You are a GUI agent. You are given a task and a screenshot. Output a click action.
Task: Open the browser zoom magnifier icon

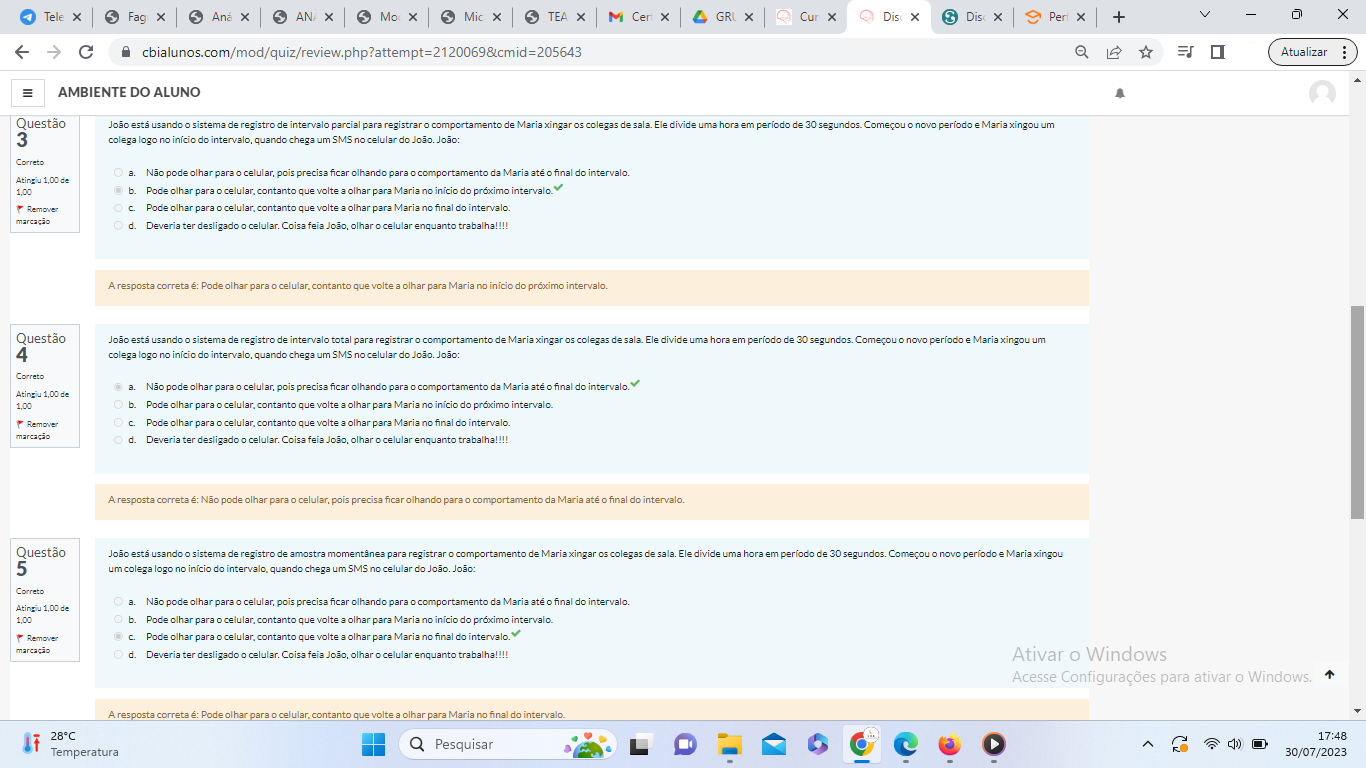click(x=1082, y=52)
